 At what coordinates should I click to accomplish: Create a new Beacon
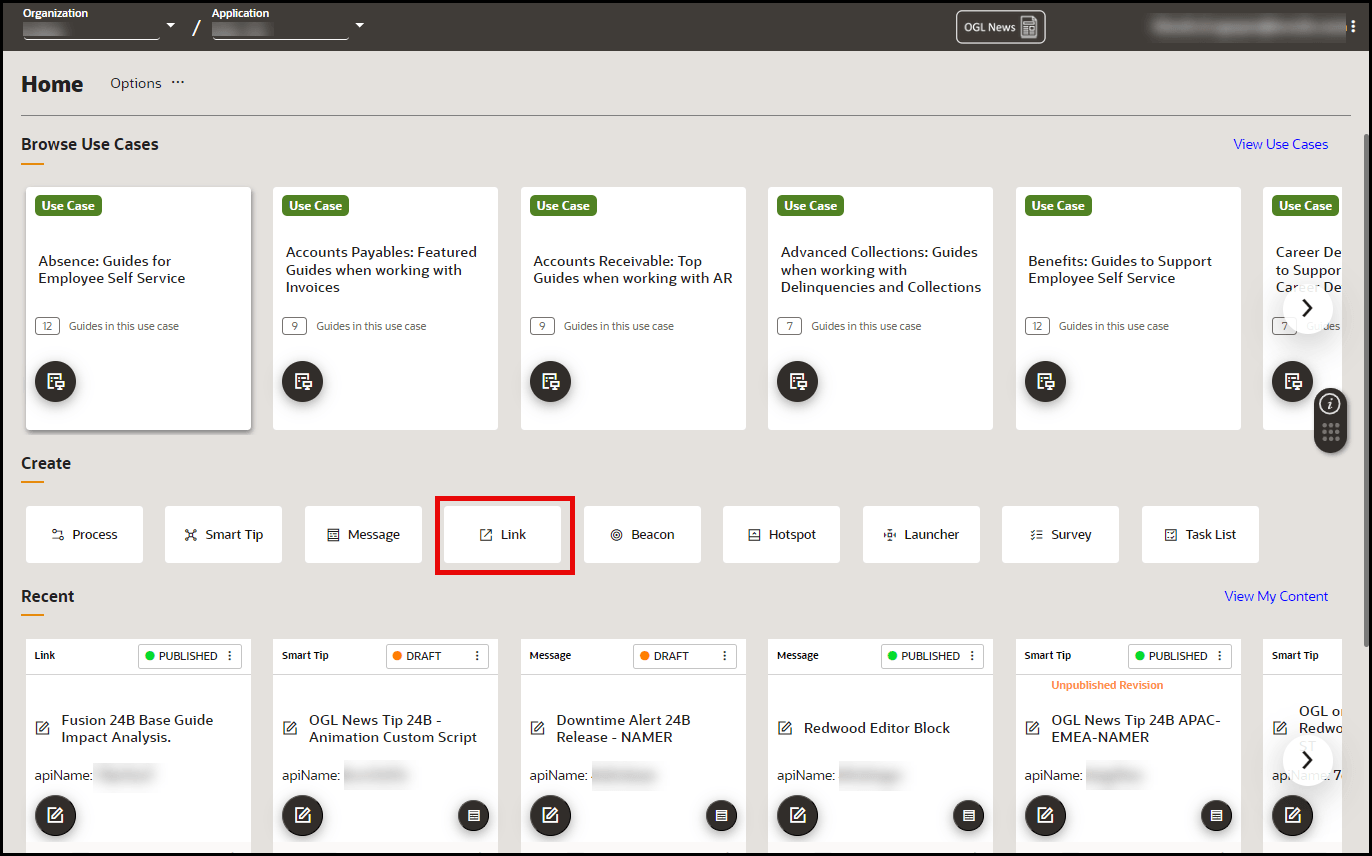click(x=642, y=534)
